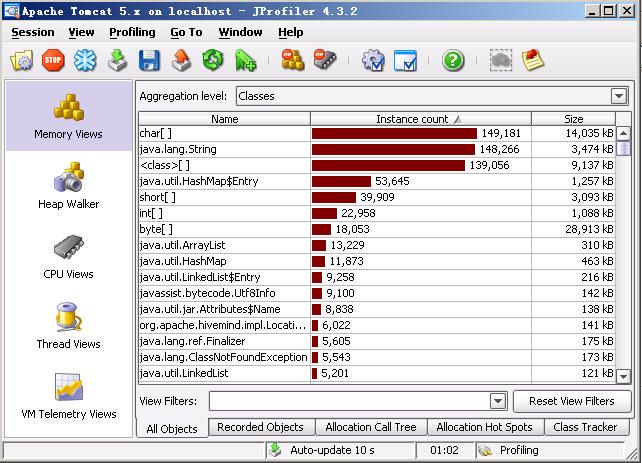Viewport: 642px width, 463px height.
Task: Open the Help menu
Action: (291, 32)
